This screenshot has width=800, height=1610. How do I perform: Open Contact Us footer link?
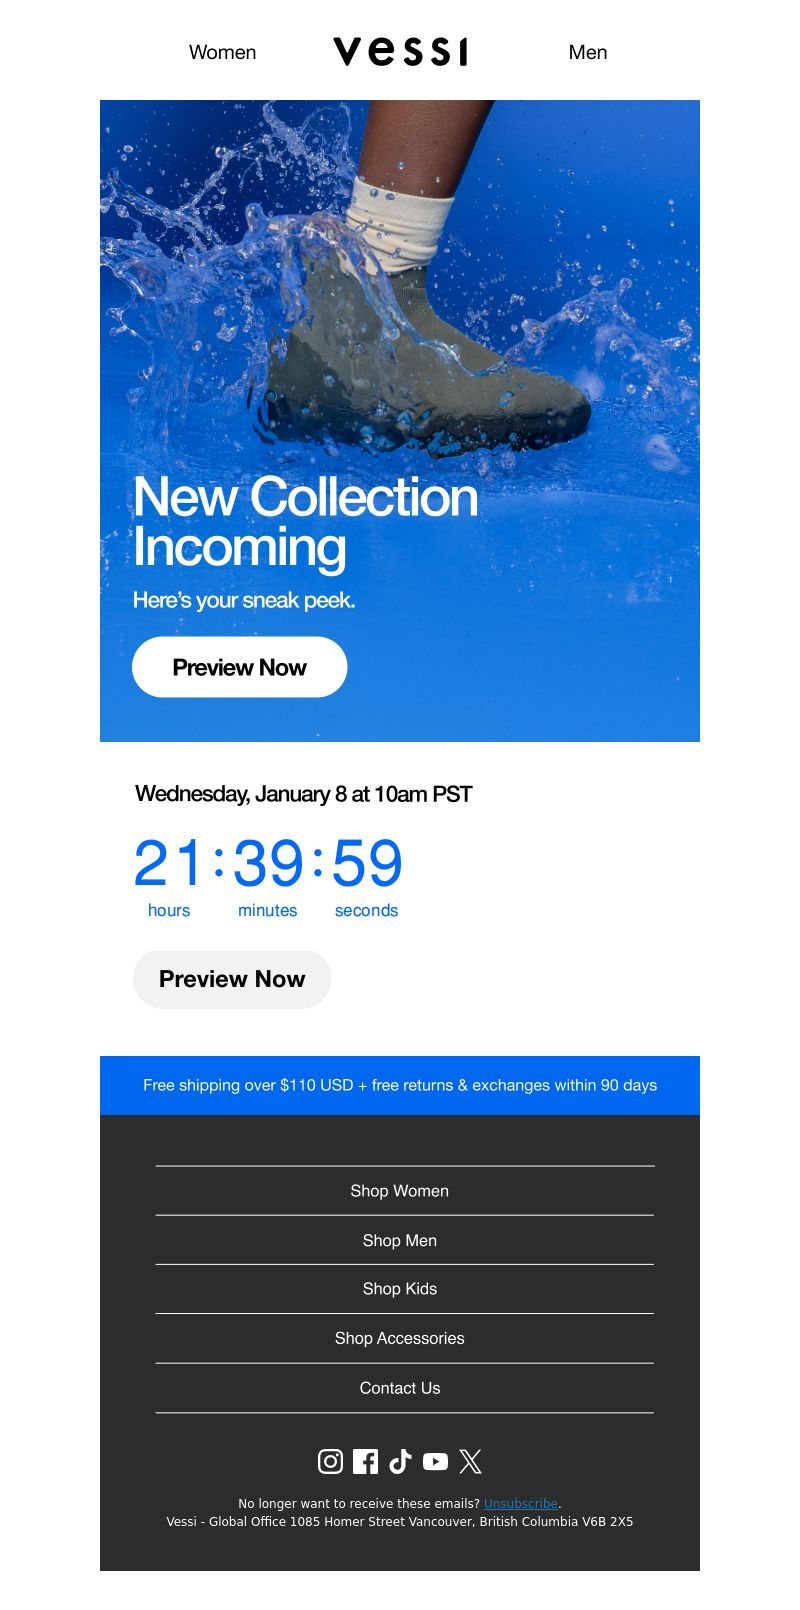tap(400, 1388)
